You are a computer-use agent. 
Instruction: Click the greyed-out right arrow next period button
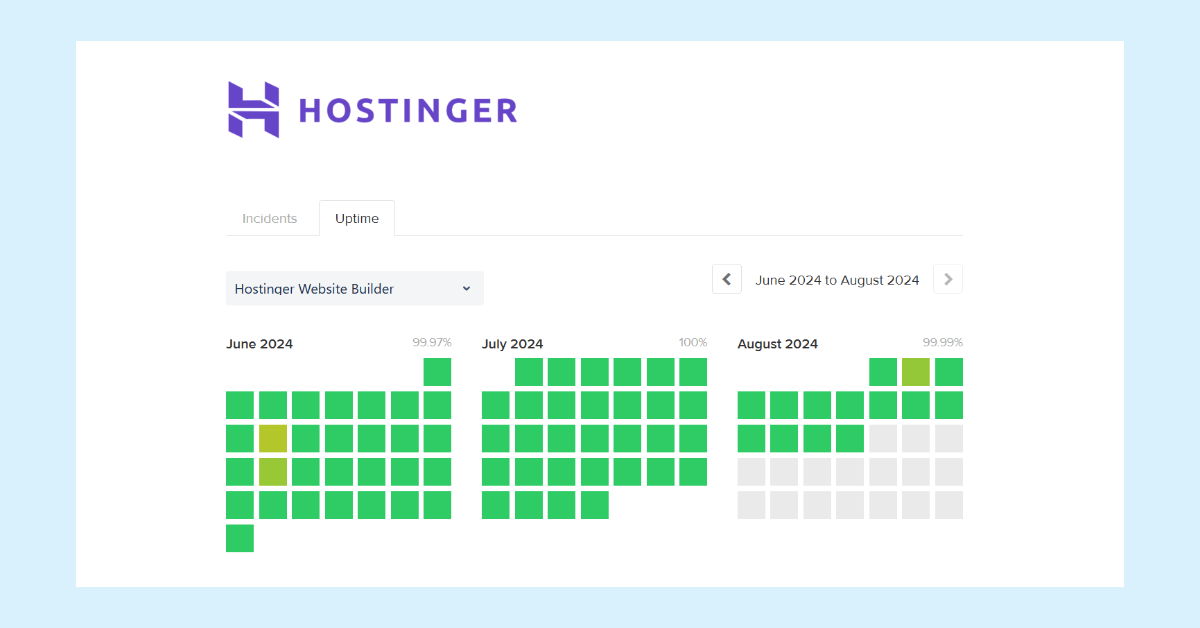point(948,280)
